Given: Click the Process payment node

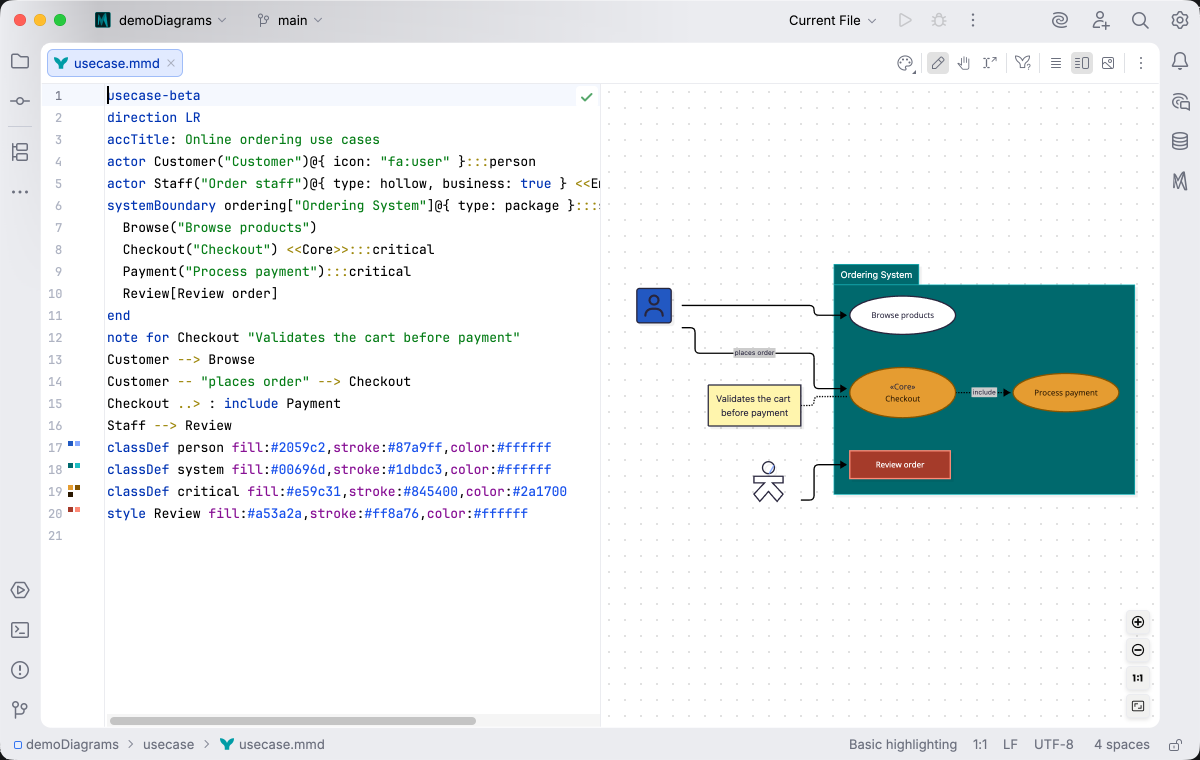Looking at the screenshot, I should coord(1066,393).
